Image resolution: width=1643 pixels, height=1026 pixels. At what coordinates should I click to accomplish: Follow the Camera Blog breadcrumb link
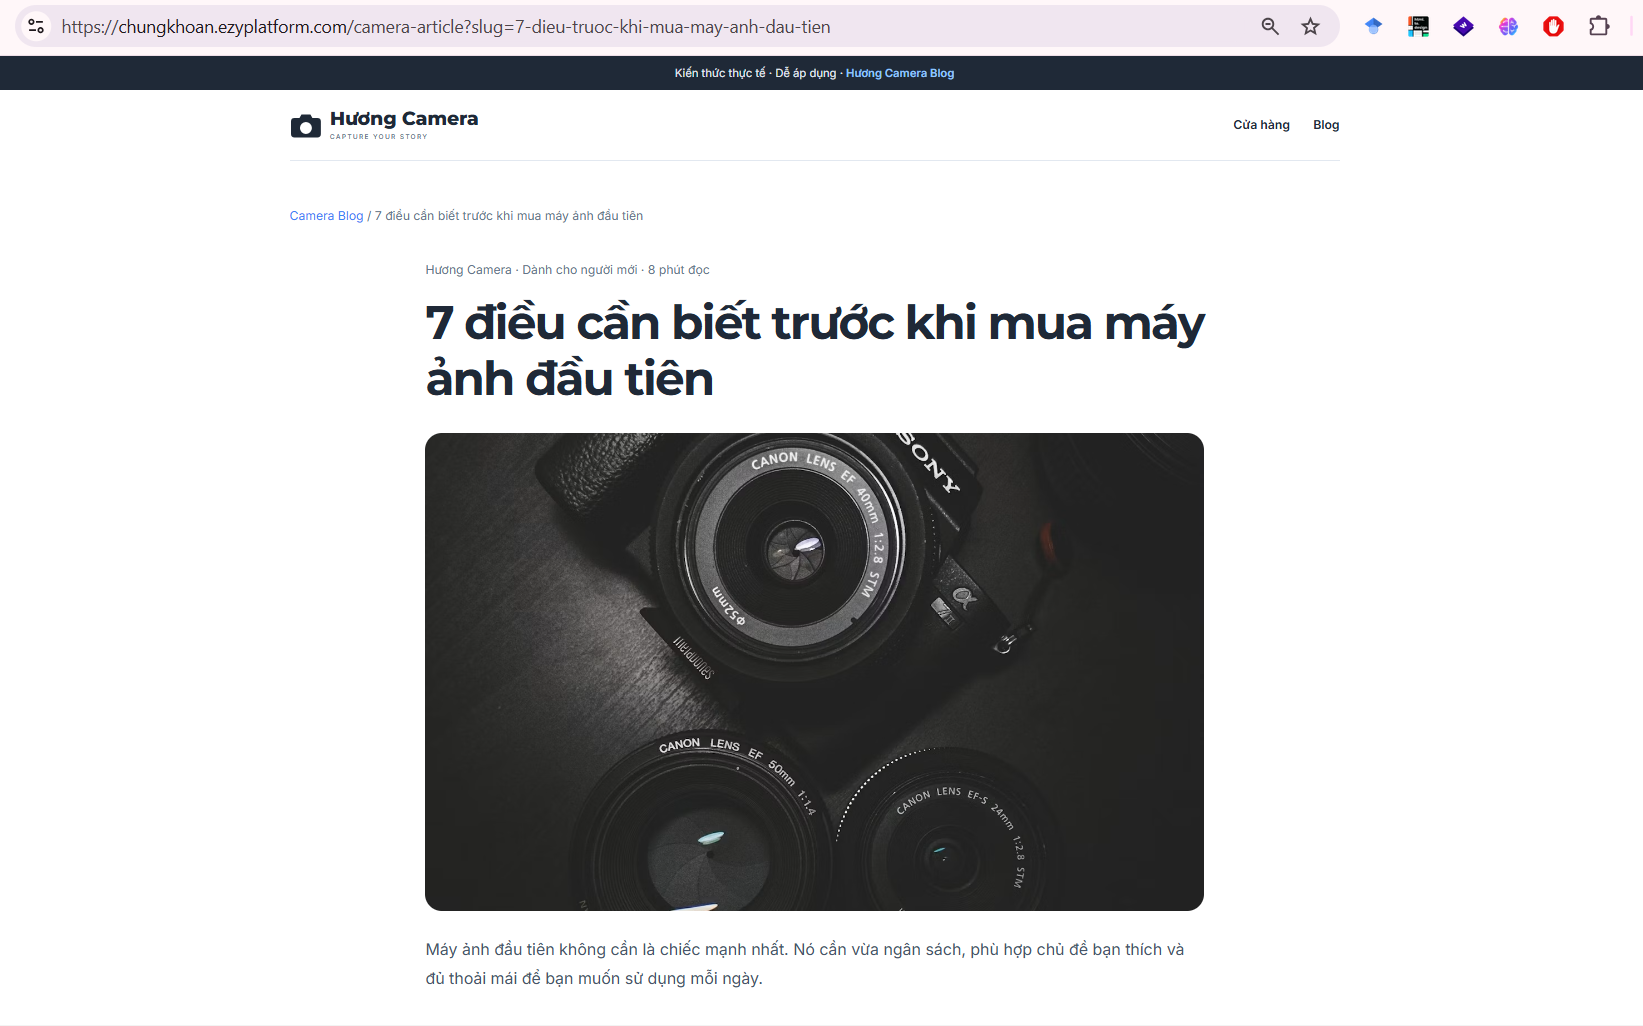pos(326,216)
